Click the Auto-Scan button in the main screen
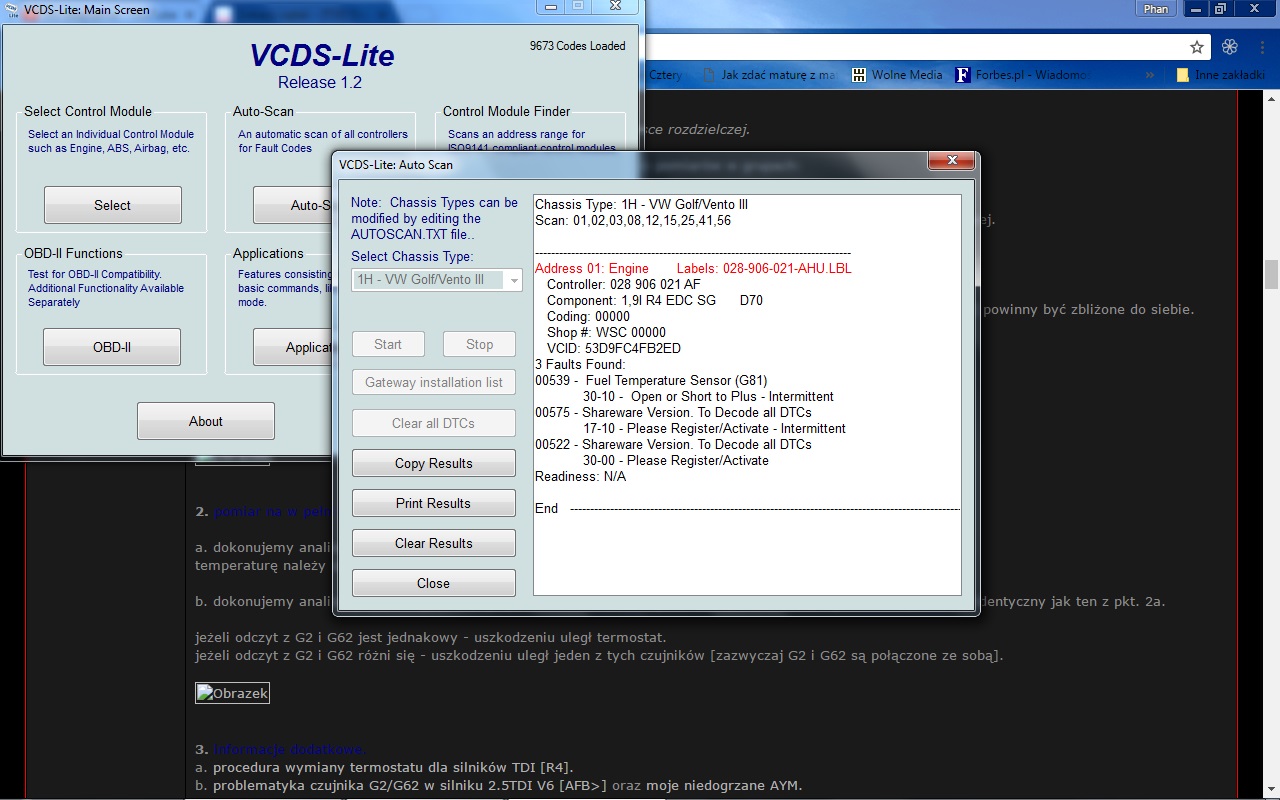 click(292, 205)
